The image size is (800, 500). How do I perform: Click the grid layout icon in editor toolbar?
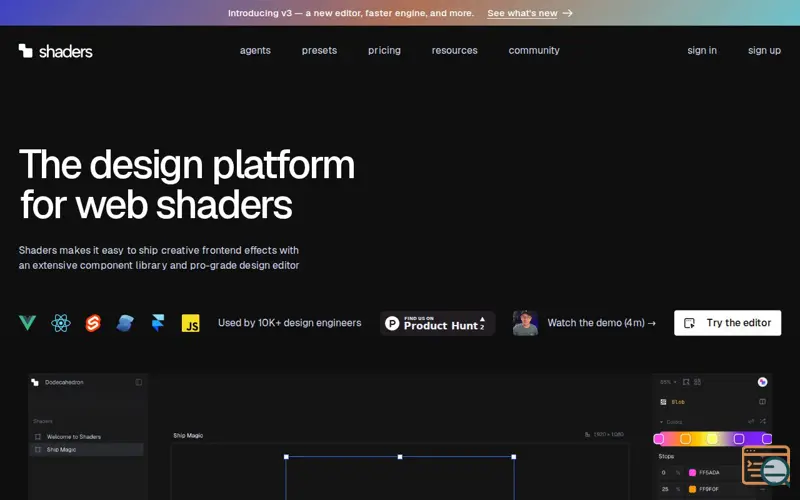697,382
